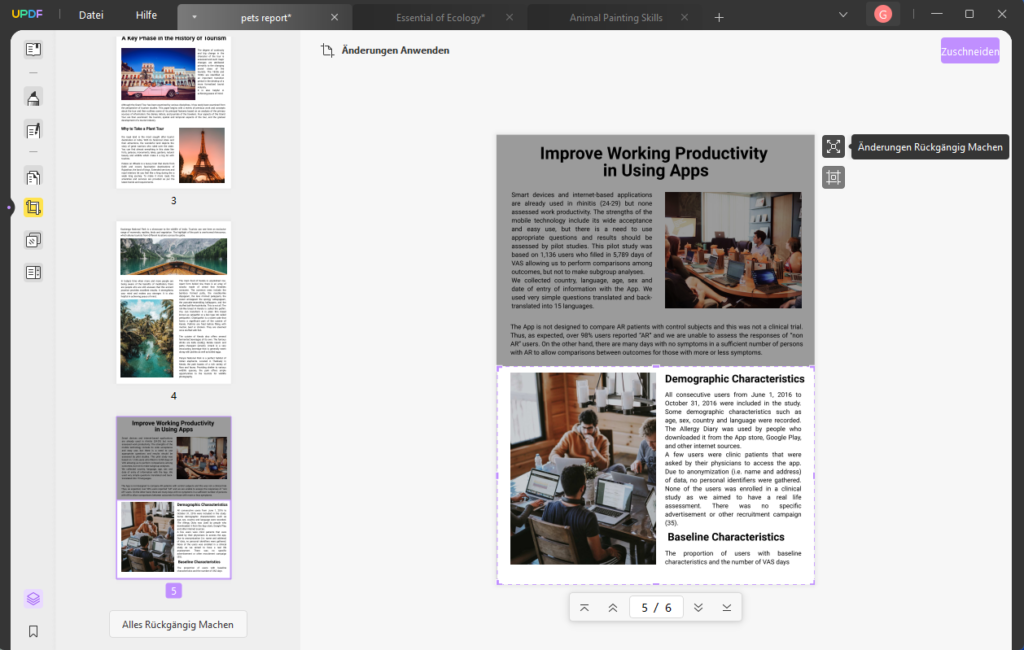Open the Edit PDF tool
The image size is (1024, 650).
[33, 130]
